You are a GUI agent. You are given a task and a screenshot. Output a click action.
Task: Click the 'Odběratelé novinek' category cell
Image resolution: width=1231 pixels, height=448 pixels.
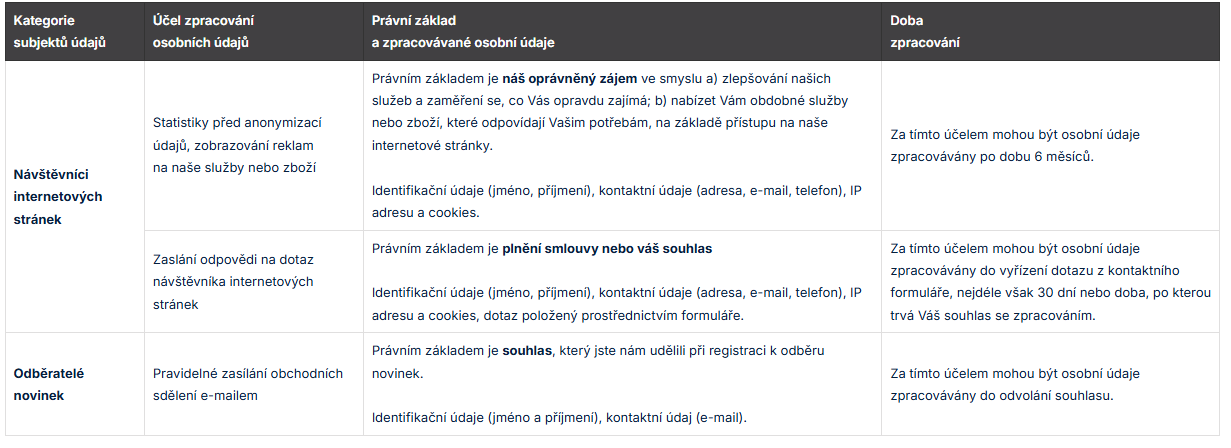pyautogui.click(x=49, y=384)
